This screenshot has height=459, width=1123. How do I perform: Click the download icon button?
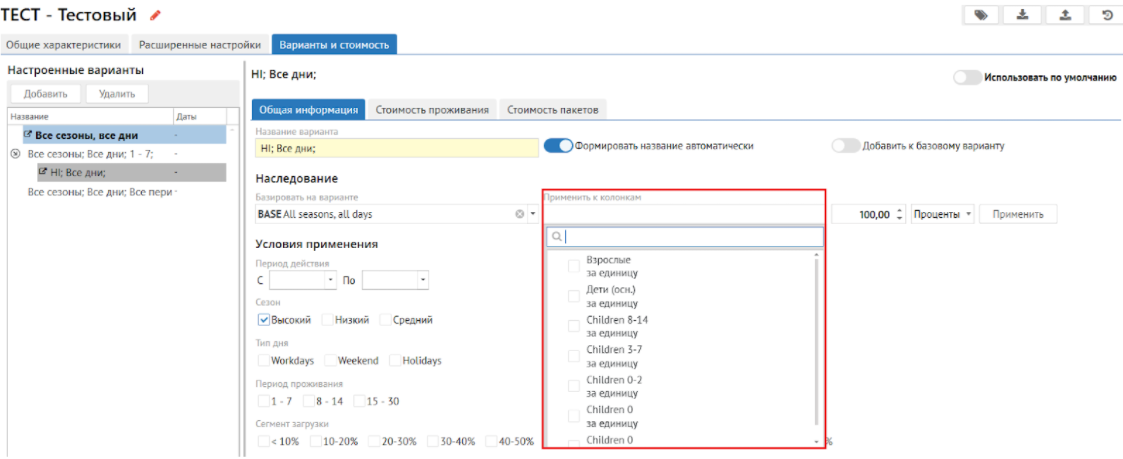[1023, 15]
